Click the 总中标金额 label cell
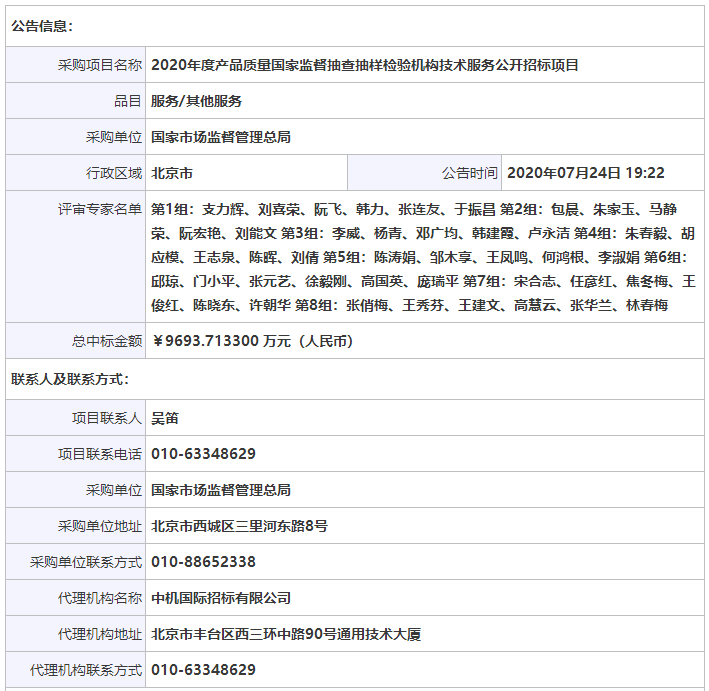The height and width of the screenshot is (691, 709). pos(106,341)
